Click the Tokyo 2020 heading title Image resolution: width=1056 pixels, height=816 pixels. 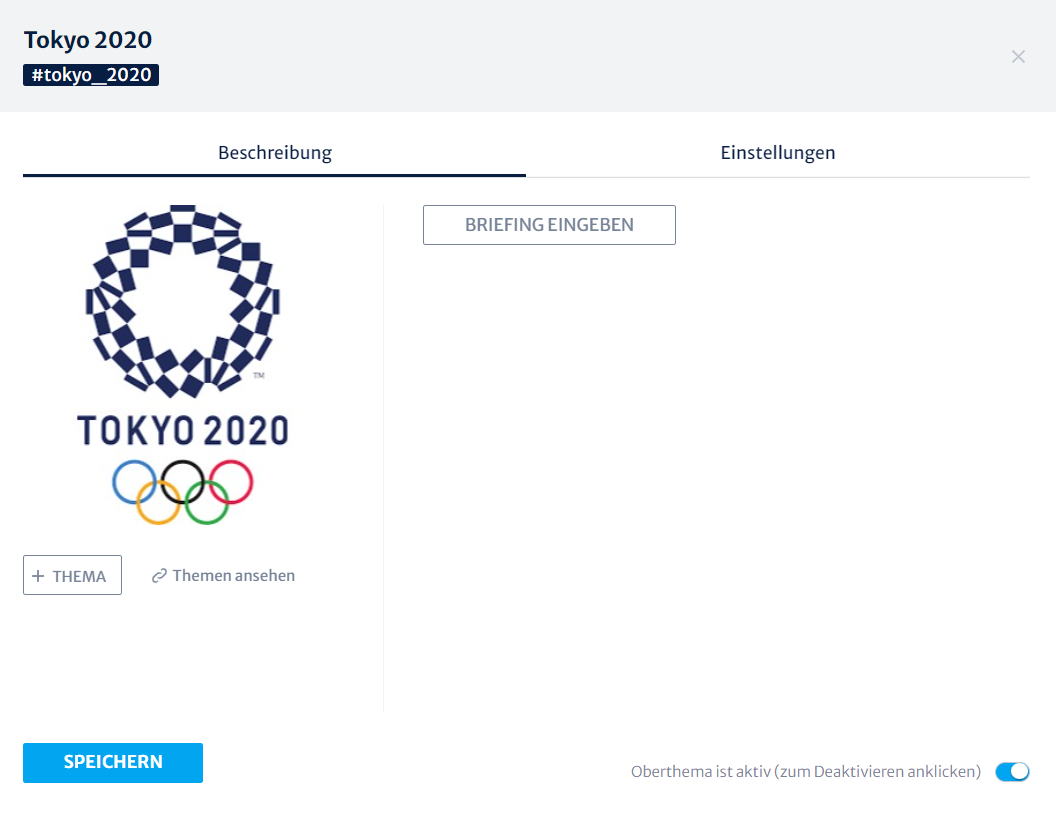88,40
